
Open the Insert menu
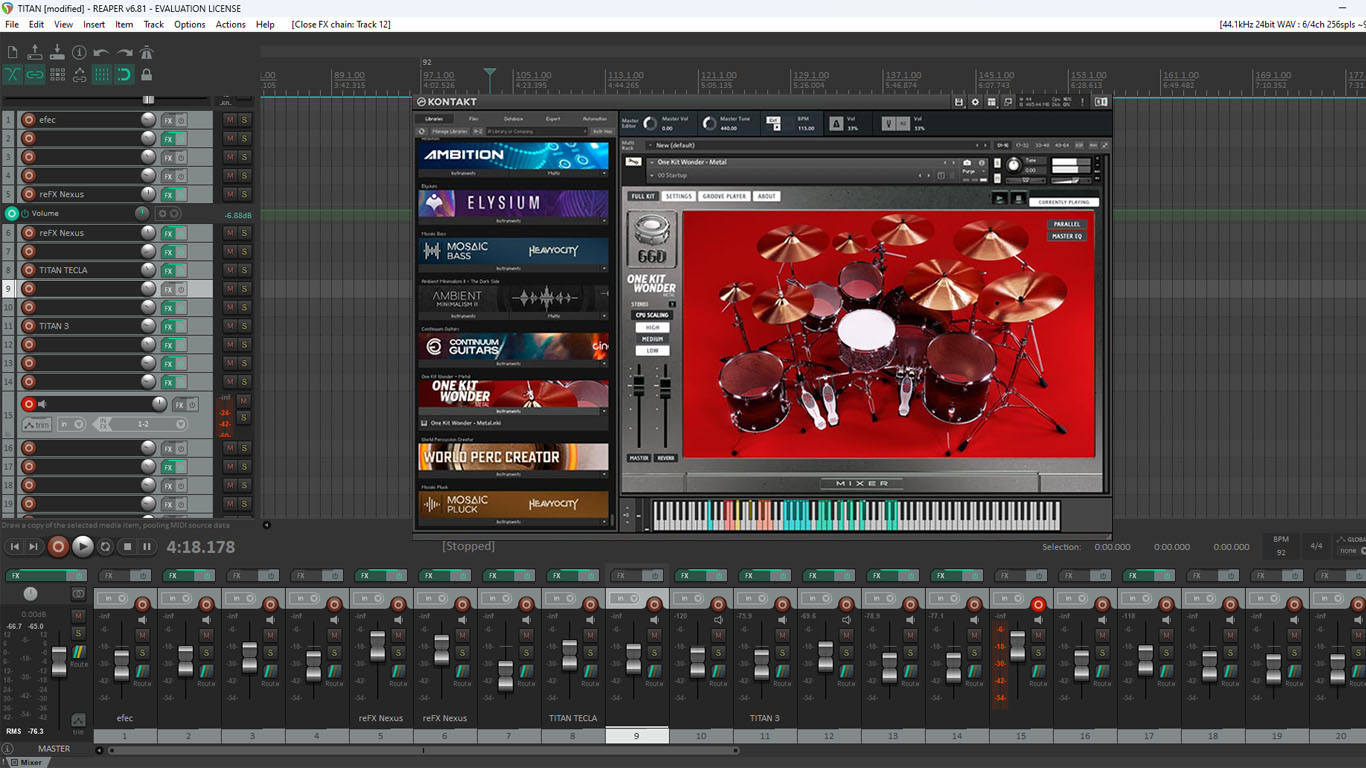pyautogui.click(x=94, y=24)
